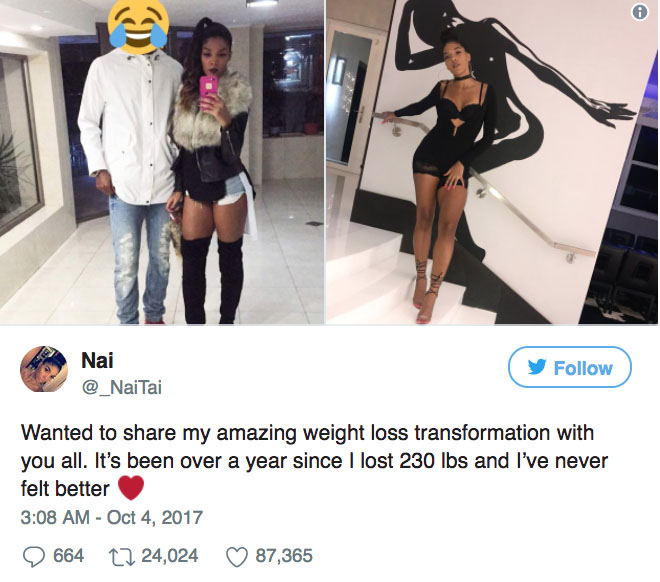Image resolution: width=660 pixels, height=582 pixels.
Task: Click the info icon on the photo
Action: coord(640,12)
